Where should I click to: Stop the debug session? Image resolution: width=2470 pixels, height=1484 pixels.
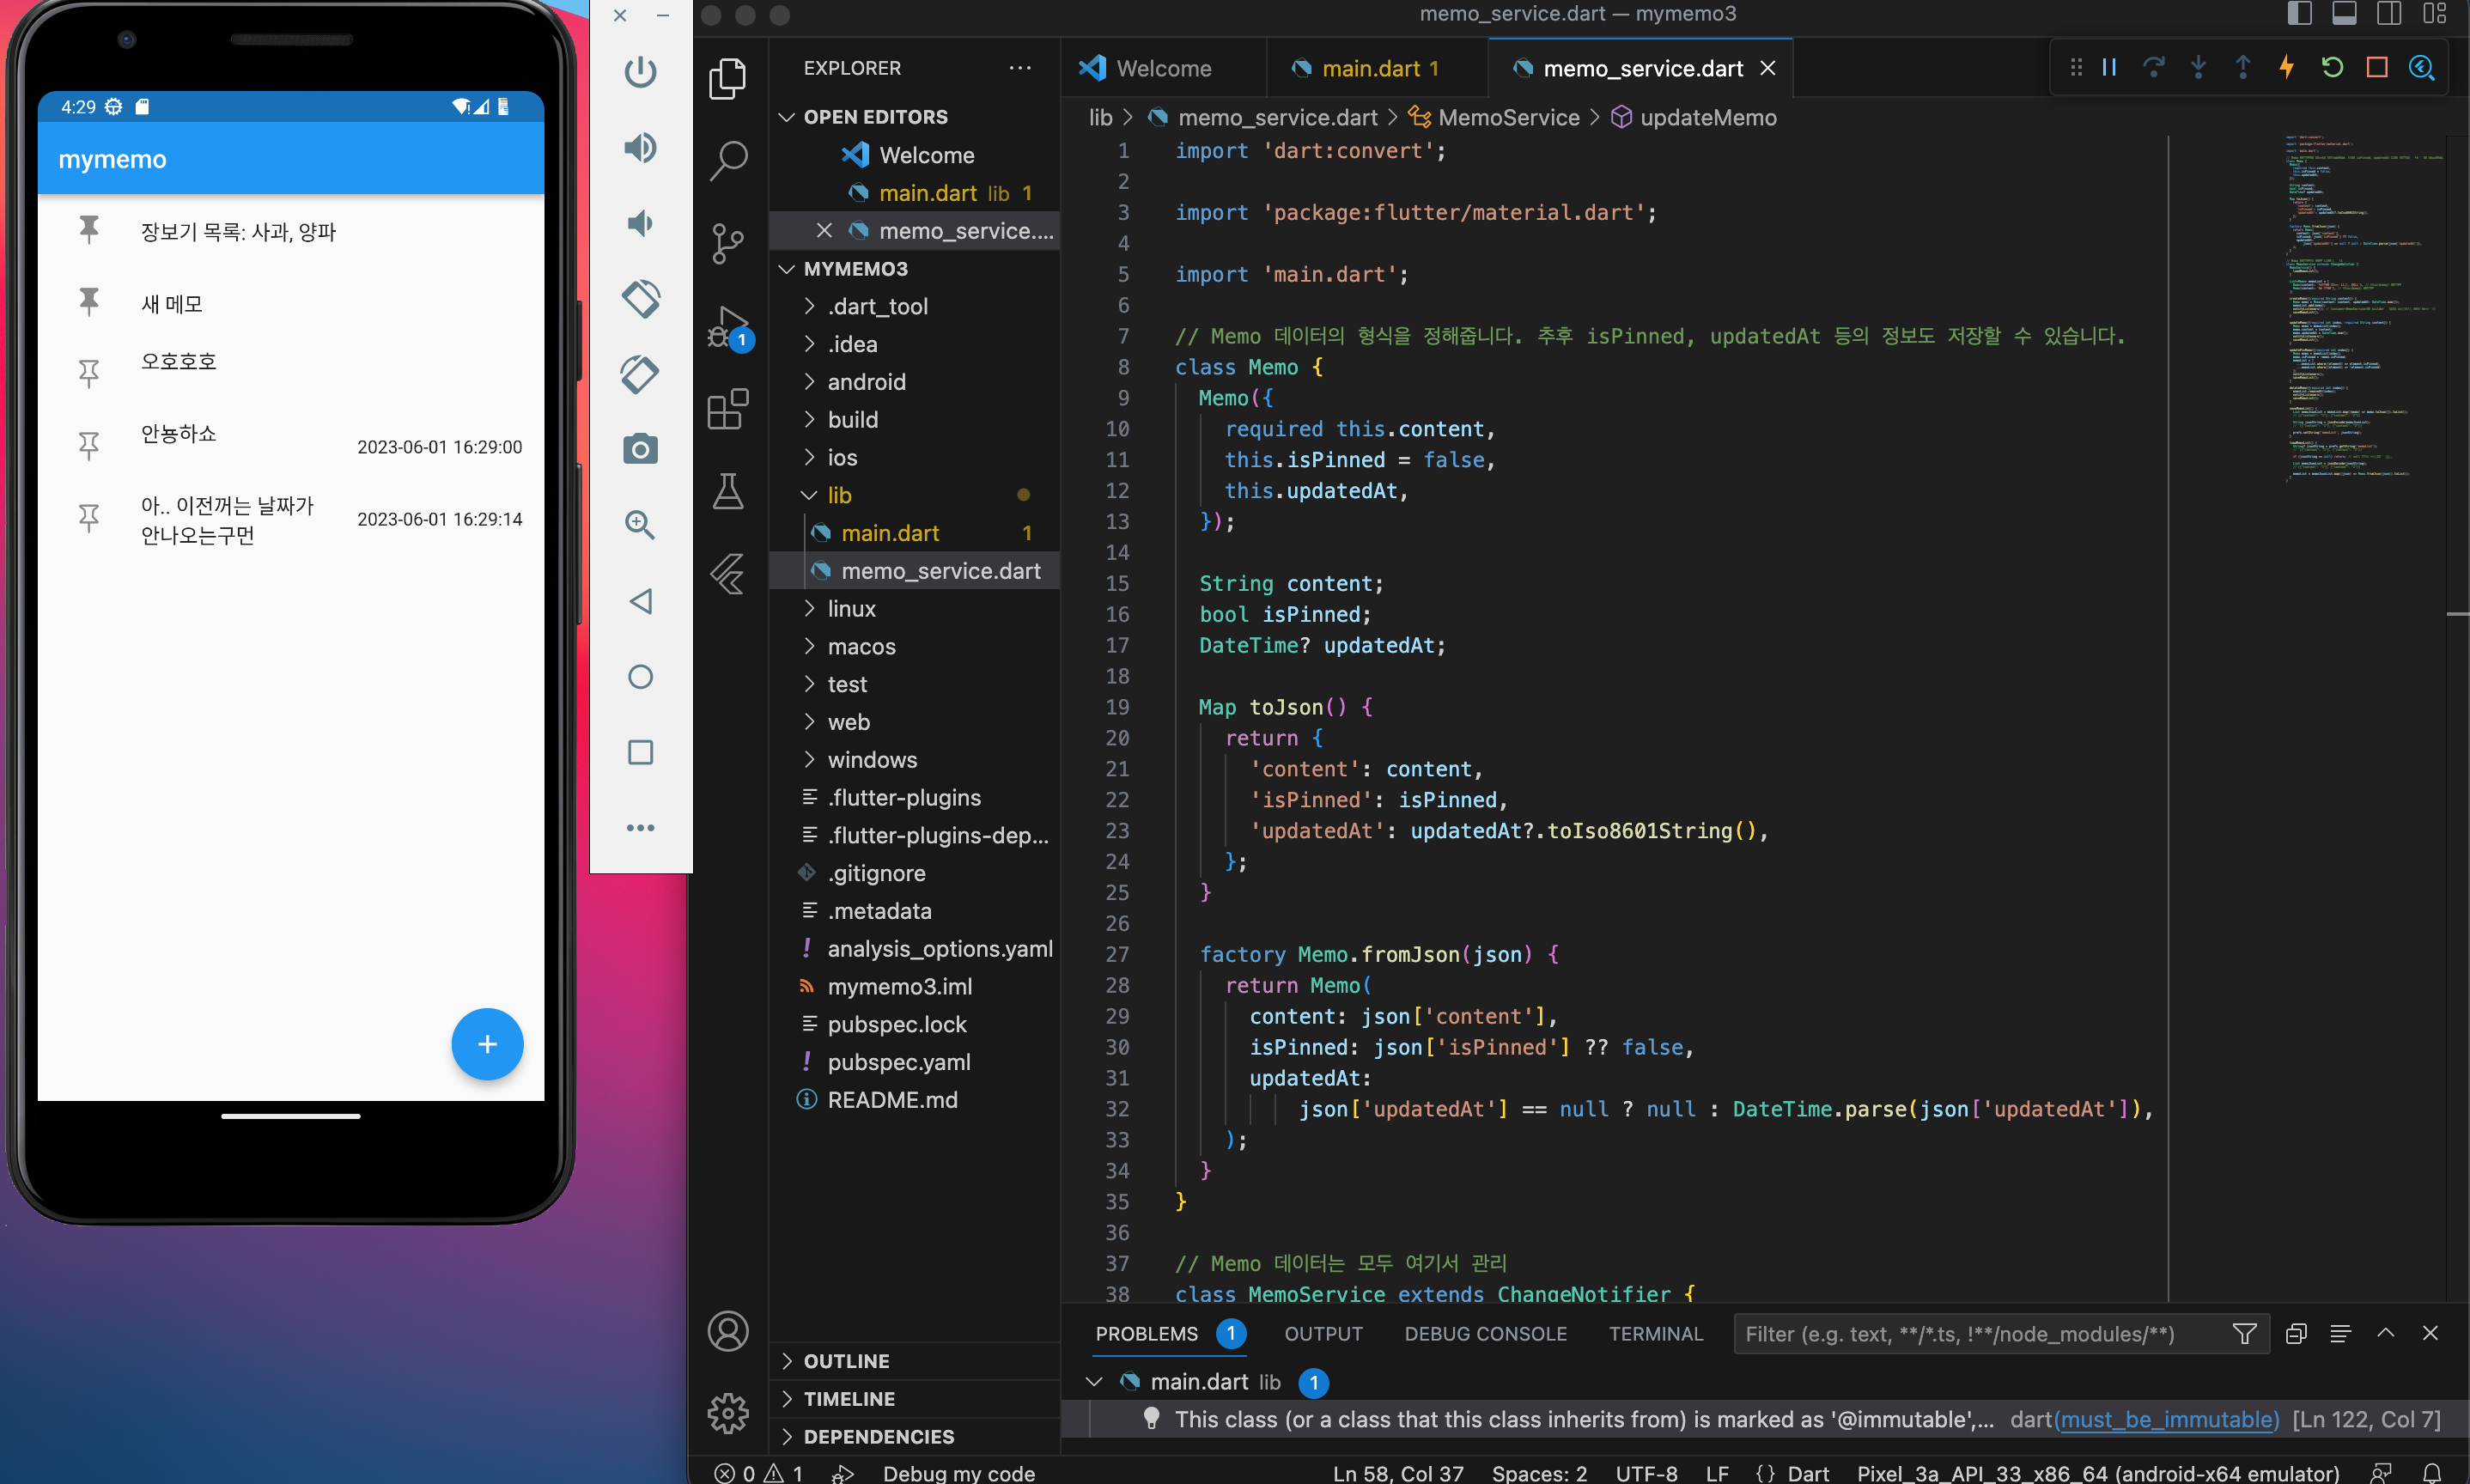(x=2377, y=67)
